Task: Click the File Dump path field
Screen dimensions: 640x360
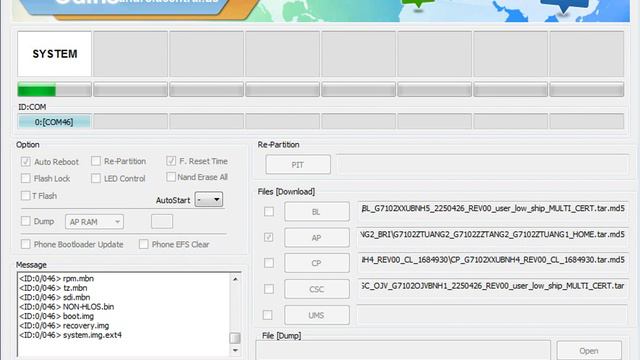Action: [403, 351]
